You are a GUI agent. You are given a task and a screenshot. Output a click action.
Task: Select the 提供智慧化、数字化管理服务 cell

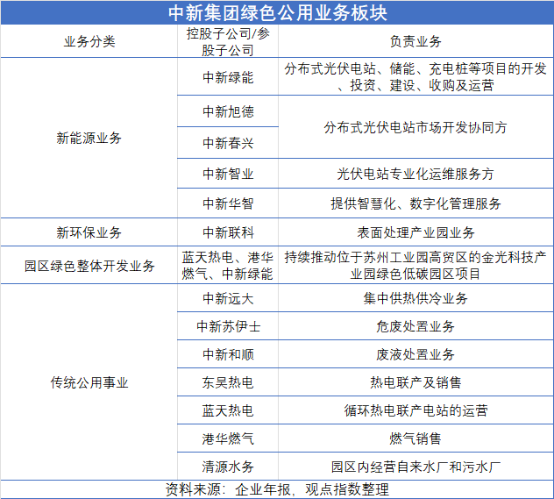tap(416, 203)
